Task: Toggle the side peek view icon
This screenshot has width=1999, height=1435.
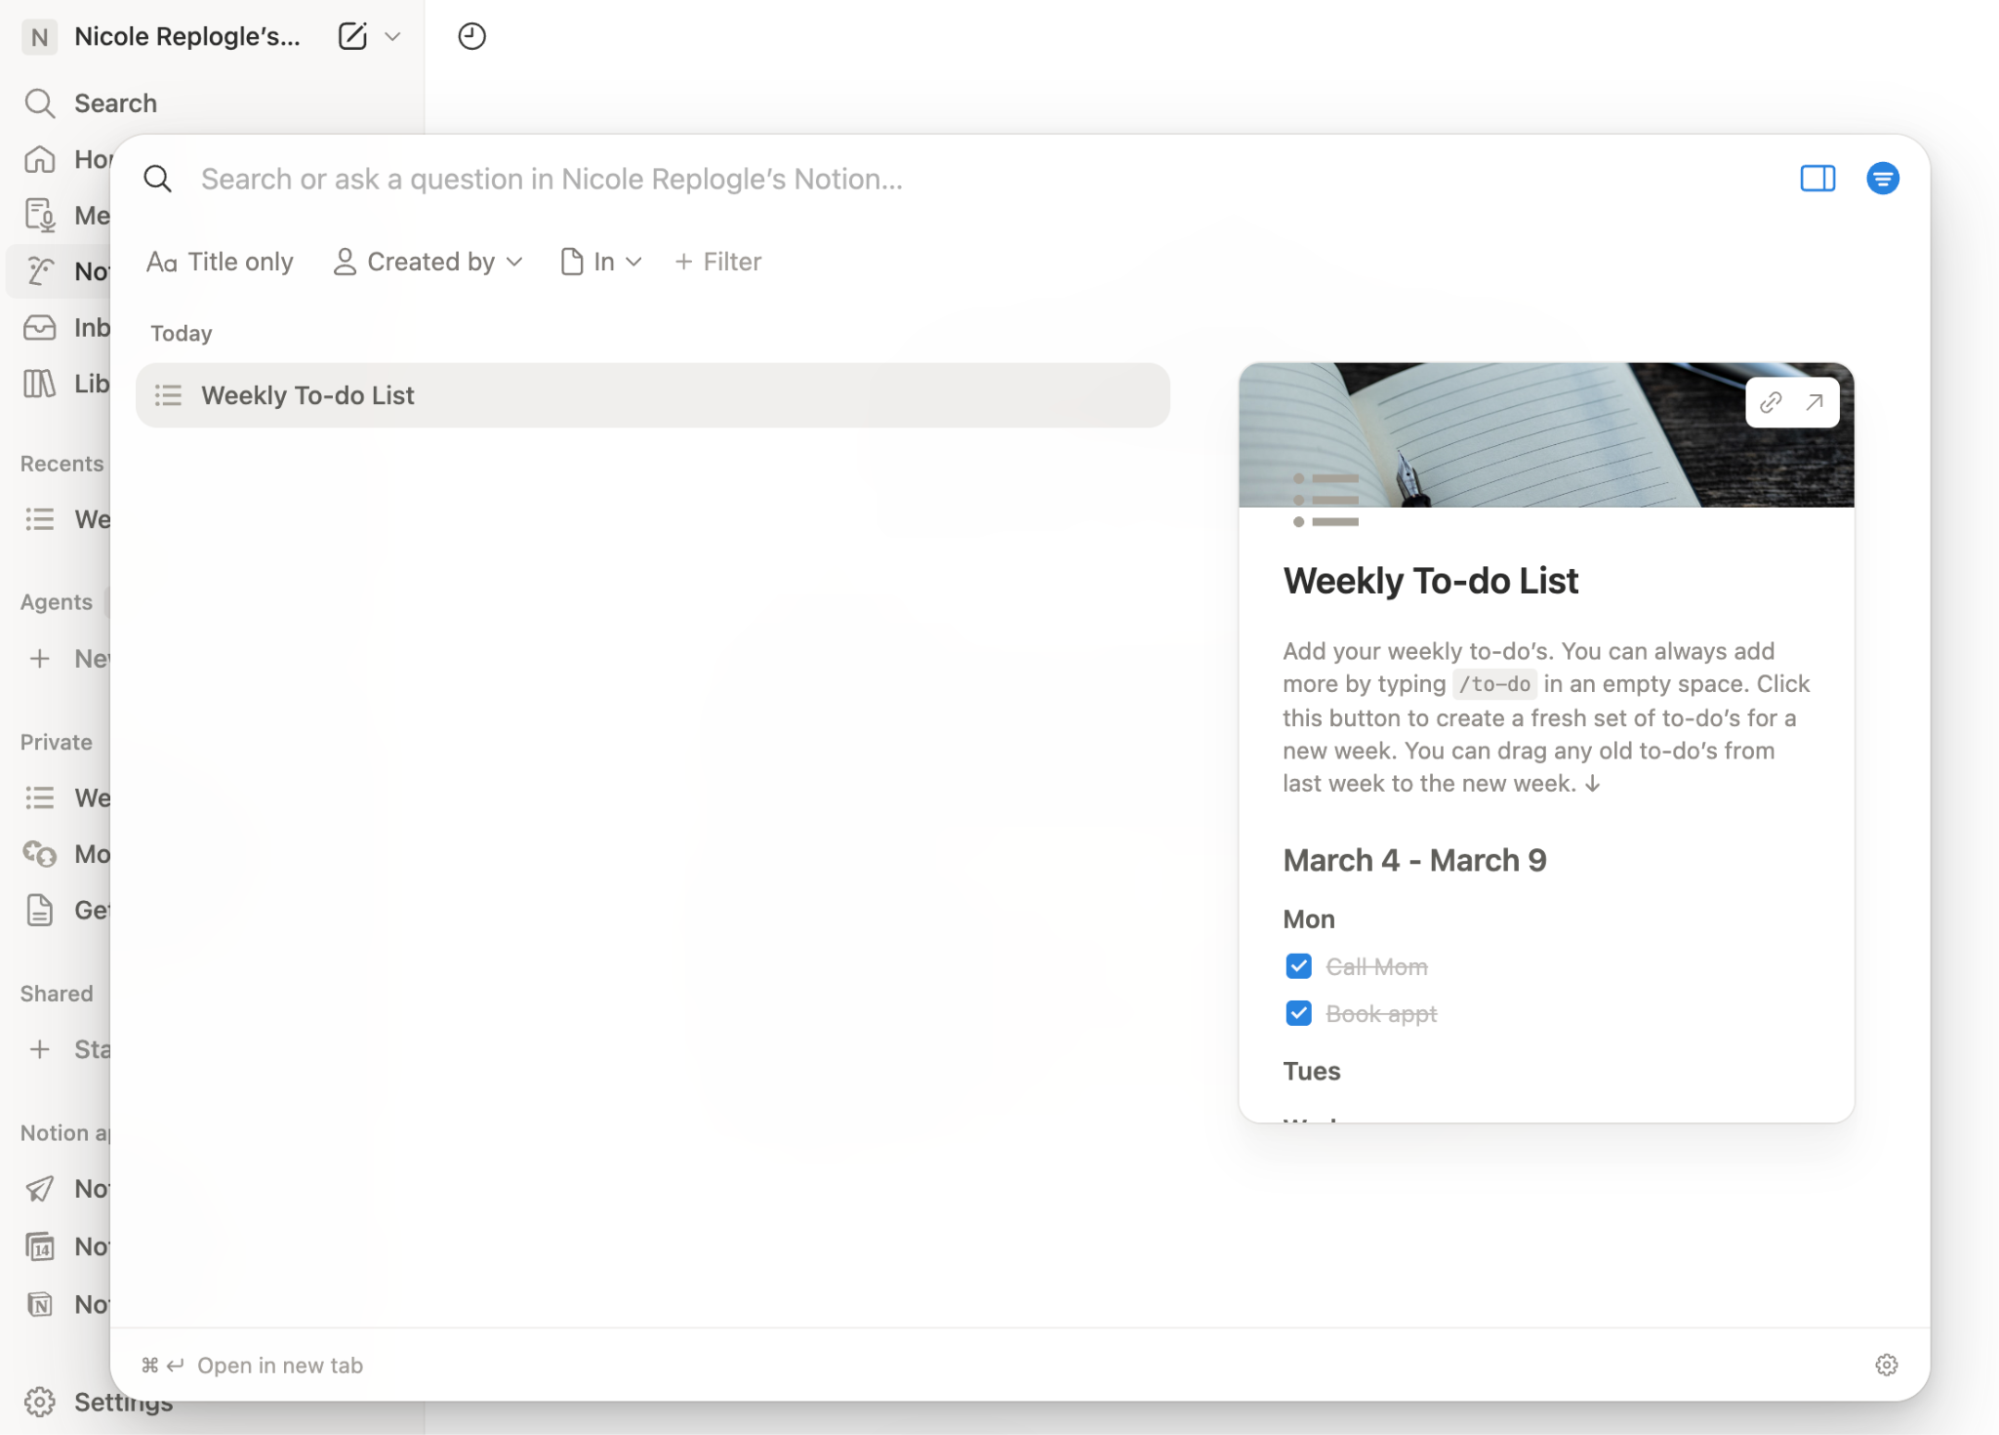Action: coord(1817,178)
